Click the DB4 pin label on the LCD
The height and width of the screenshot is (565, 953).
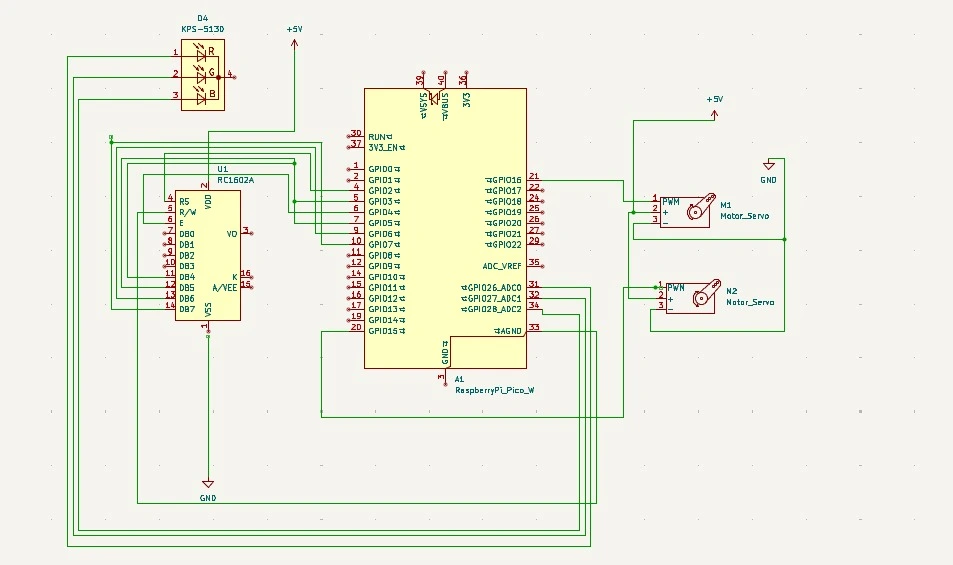tap(187, 277)
